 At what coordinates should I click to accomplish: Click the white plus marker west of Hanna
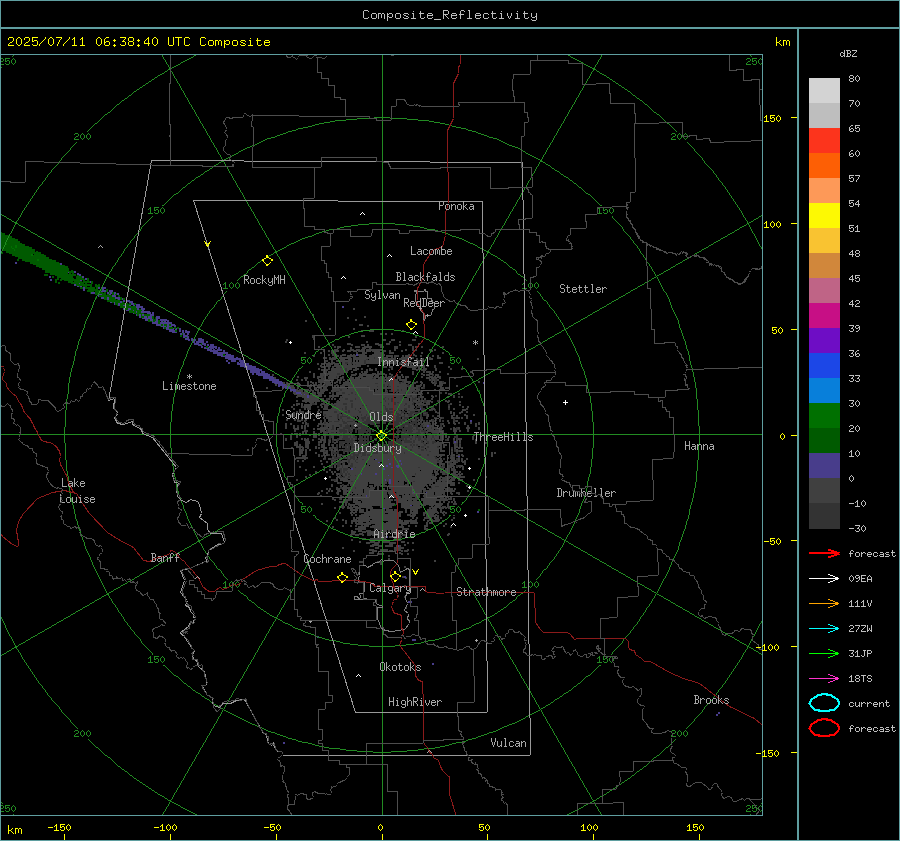pos(565,402)
